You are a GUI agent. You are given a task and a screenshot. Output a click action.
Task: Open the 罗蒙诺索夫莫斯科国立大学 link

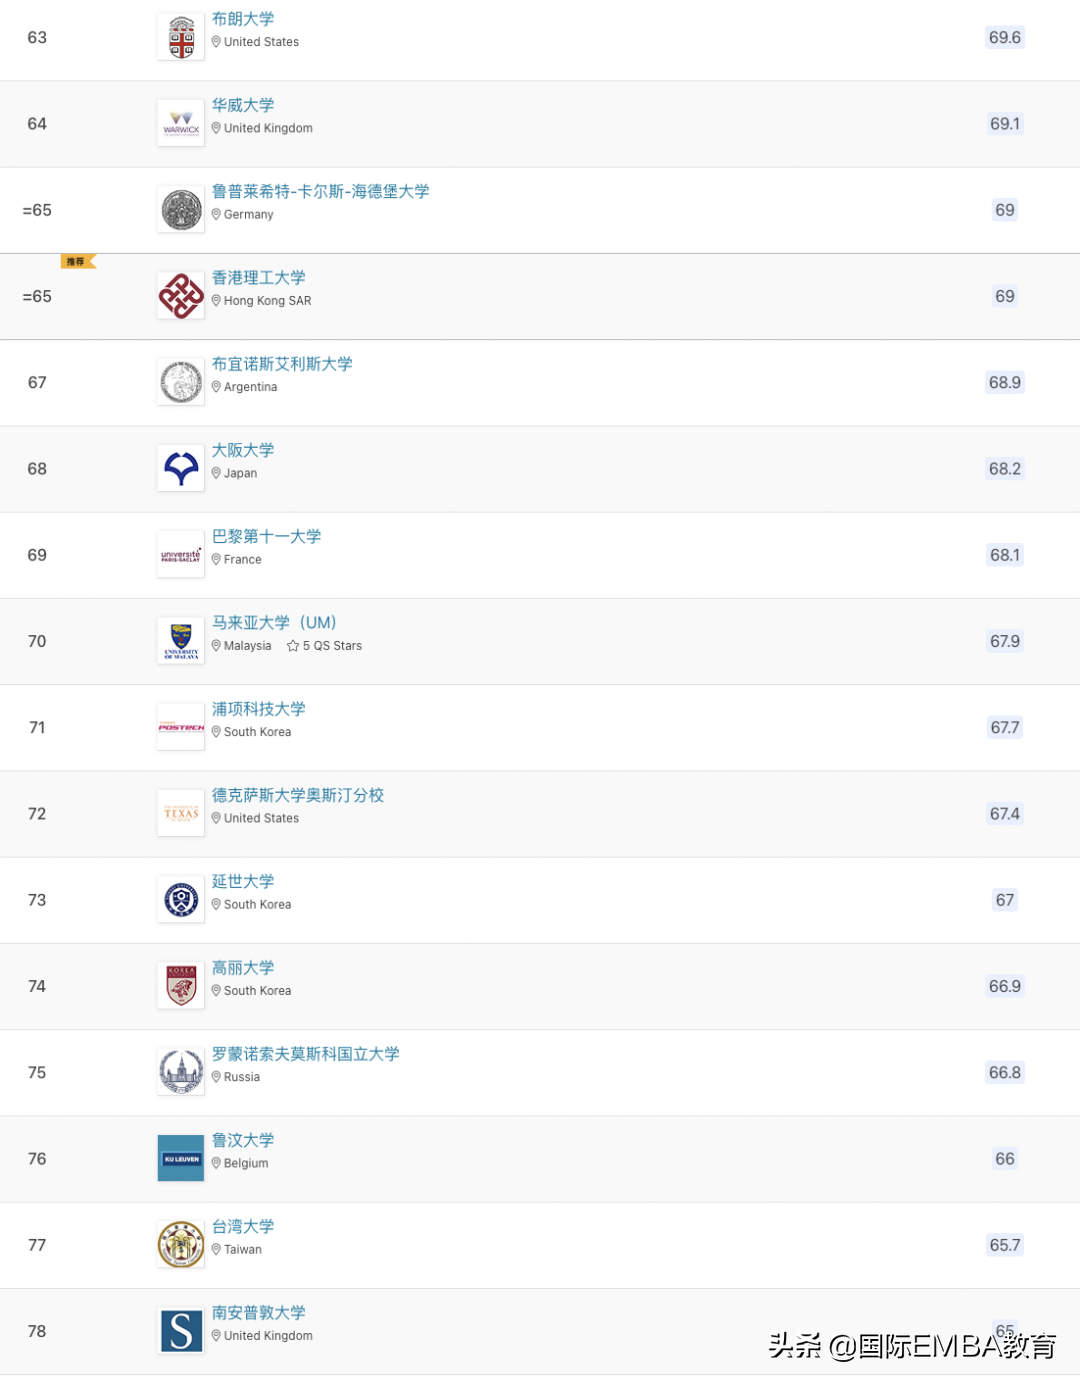[x=305, y=1054]
